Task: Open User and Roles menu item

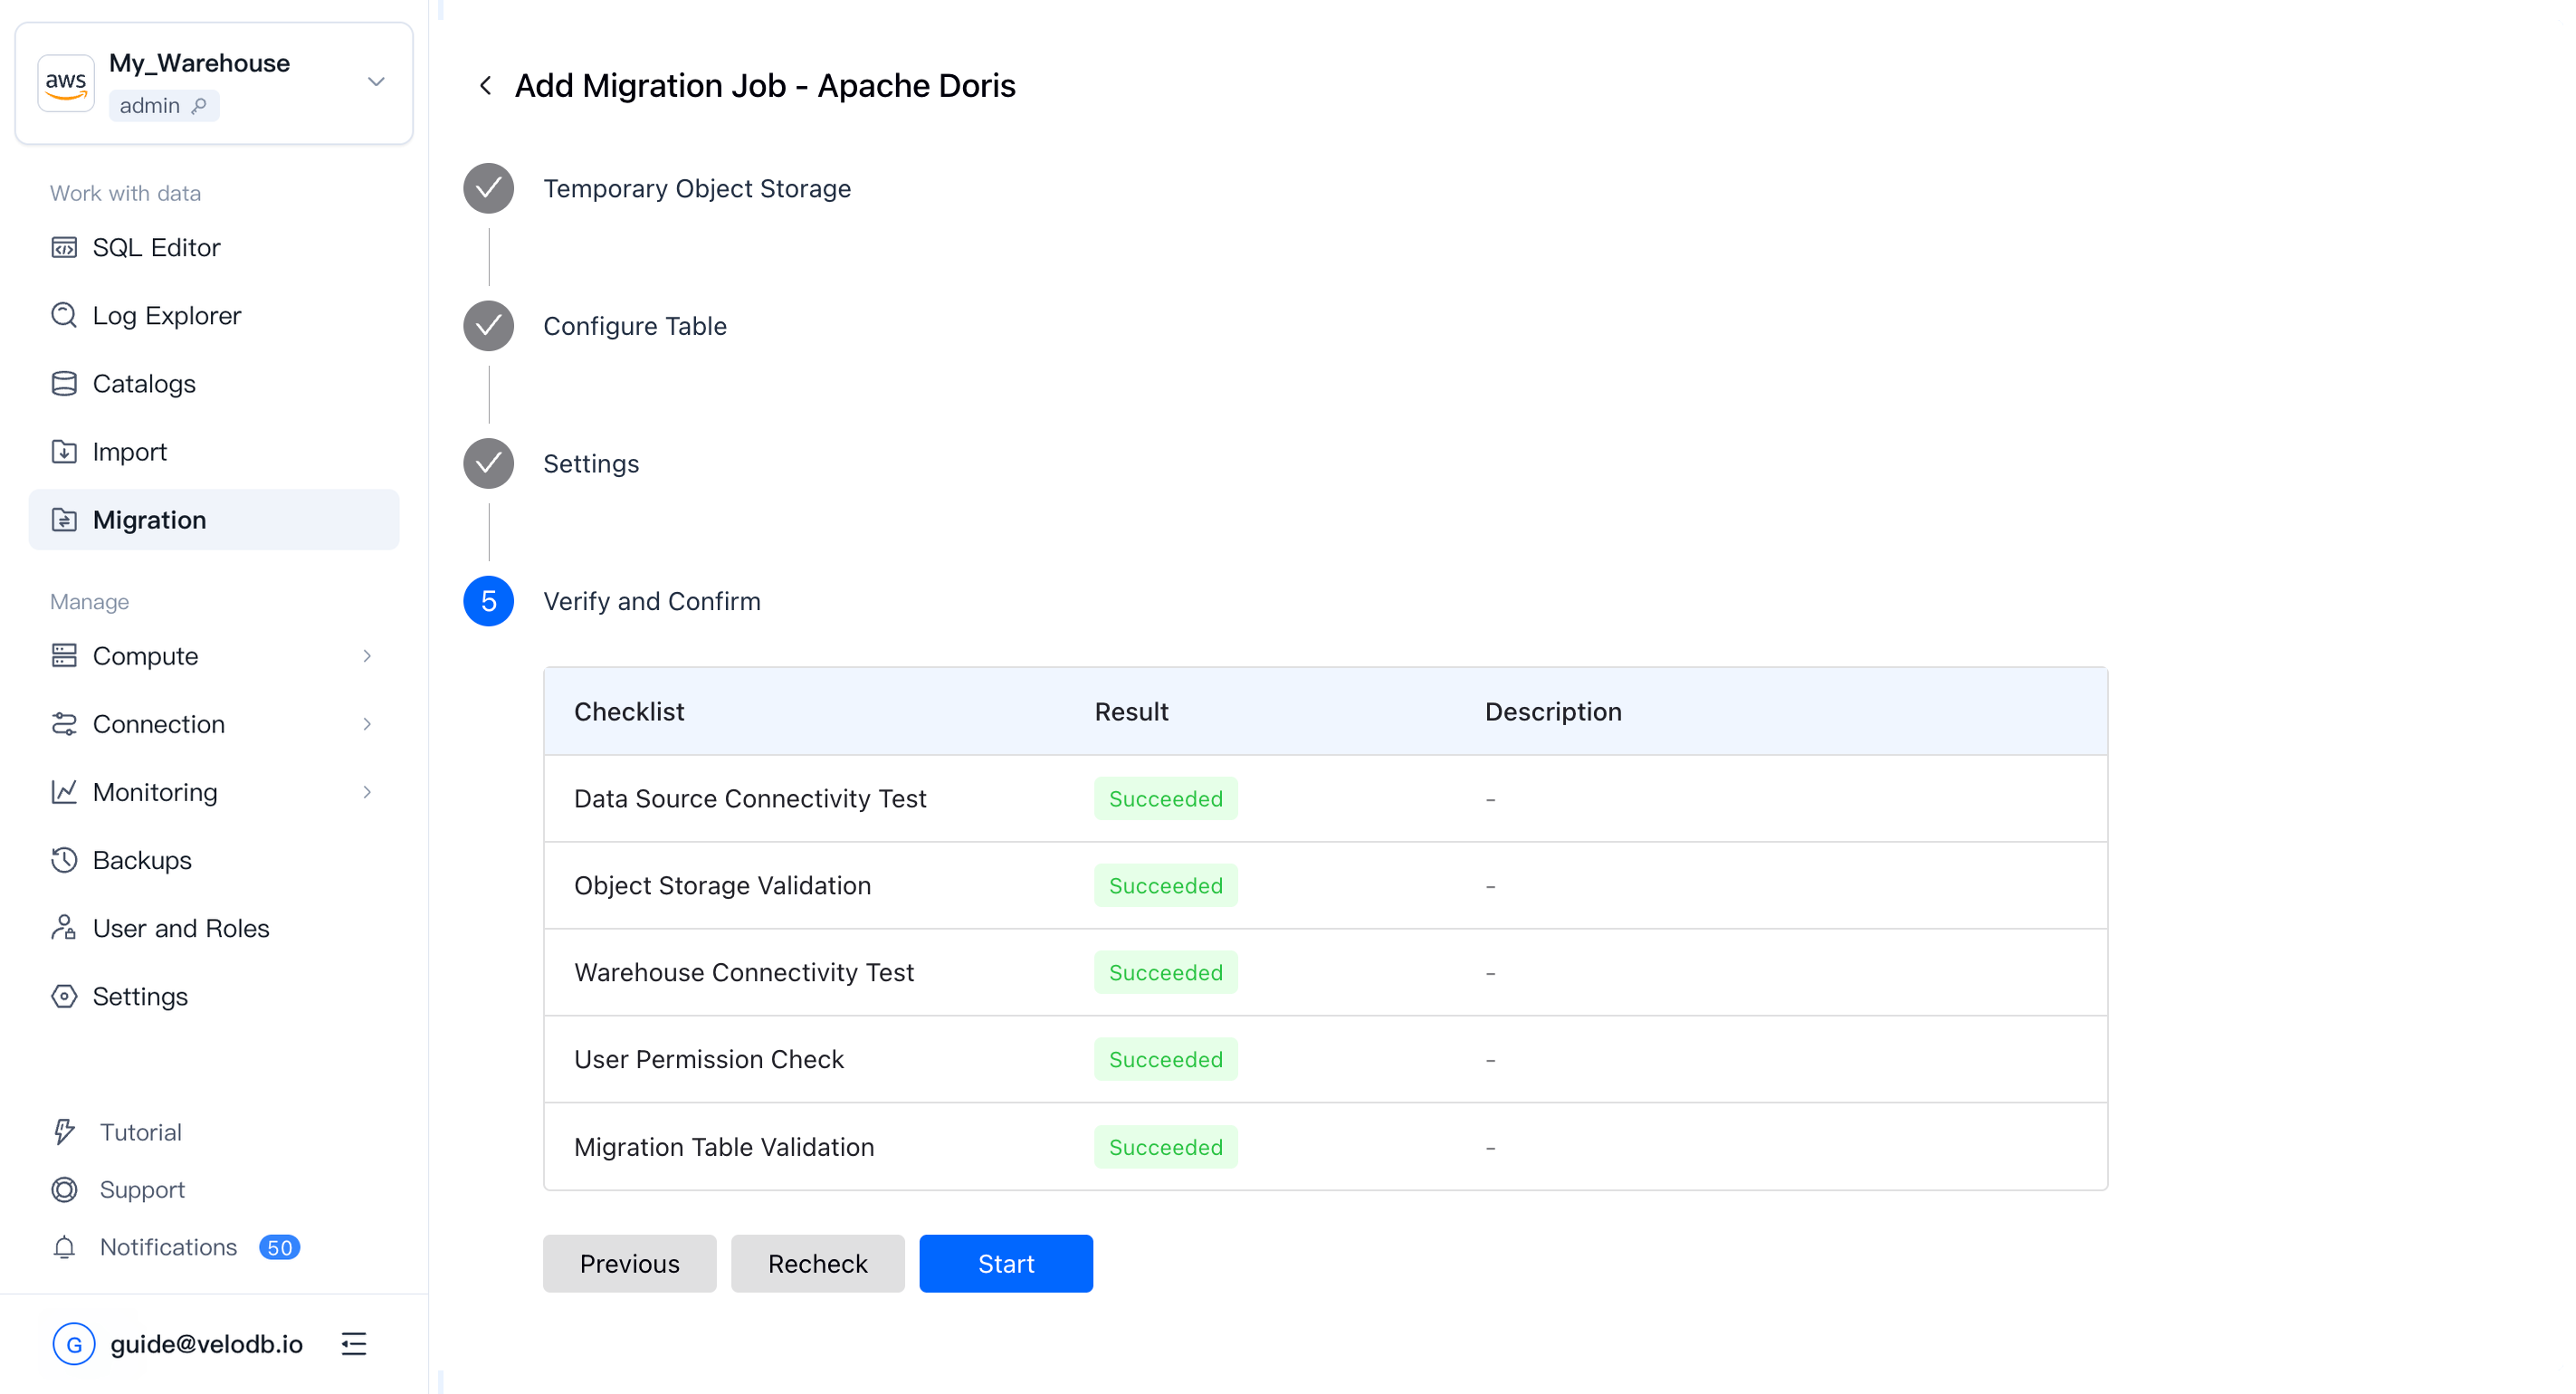Action: pos(180,928)
